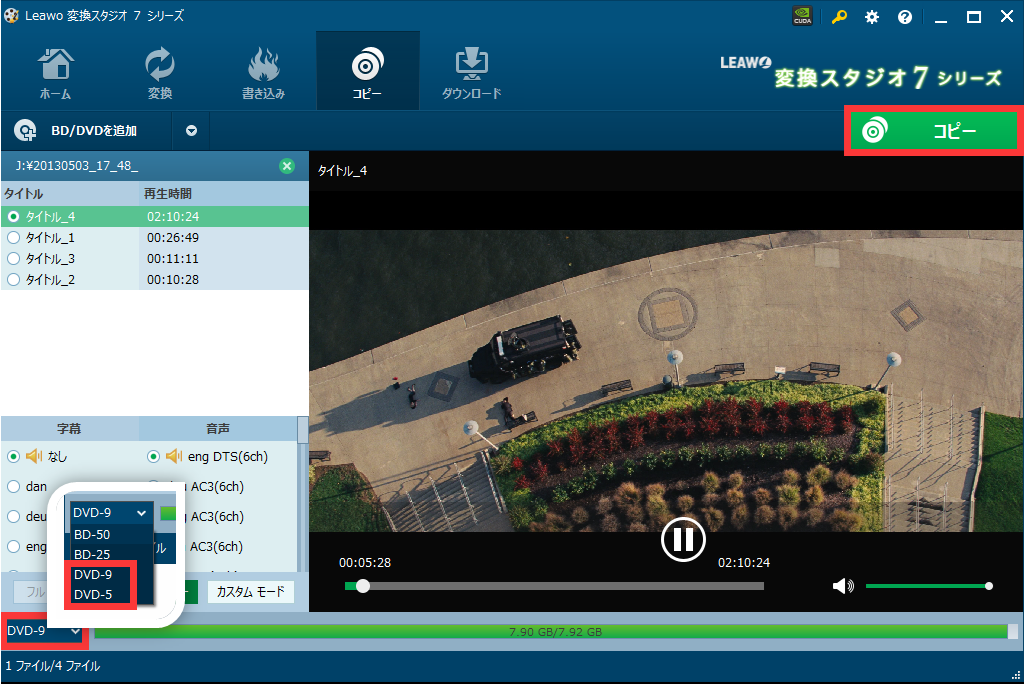Open the Download (ダウンロード) module
The image size is (1024, 684).
point(471,73)
